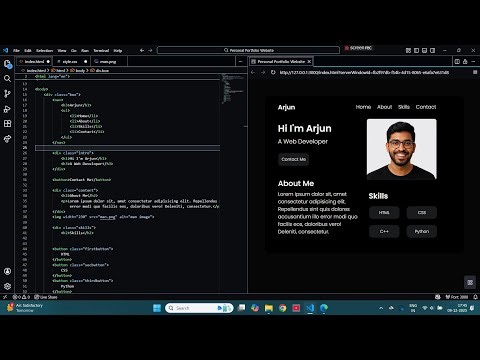The width and height of the screenshot is (480, 360).
Task: Open notifications bell in status bar
Action: [475, 297]
